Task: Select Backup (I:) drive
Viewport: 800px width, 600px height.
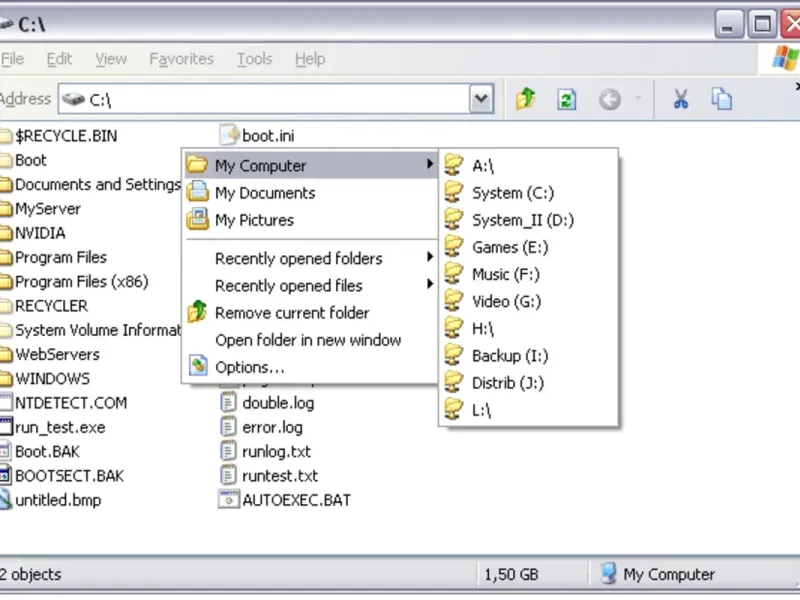Action: [x=529, y=355]
